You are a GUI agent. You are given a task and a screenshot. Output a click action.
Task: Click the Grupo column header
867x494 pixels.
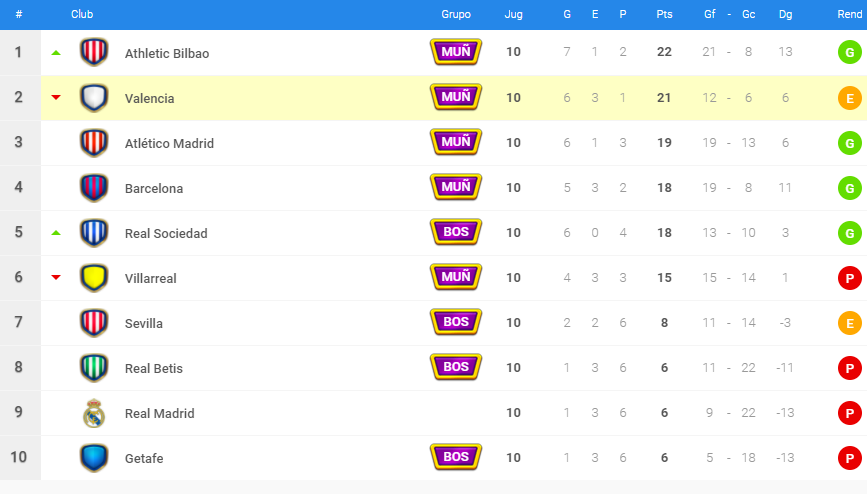456,14
